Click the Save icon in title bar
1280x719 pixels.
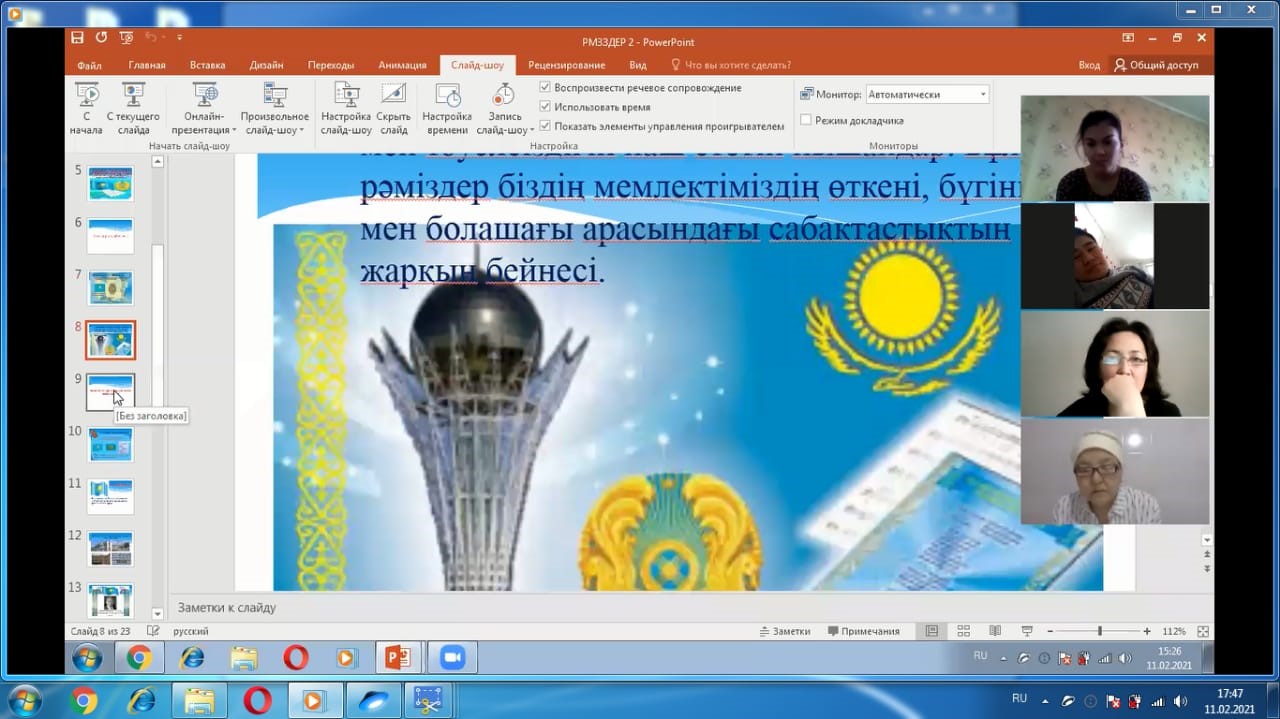[77, 38]
